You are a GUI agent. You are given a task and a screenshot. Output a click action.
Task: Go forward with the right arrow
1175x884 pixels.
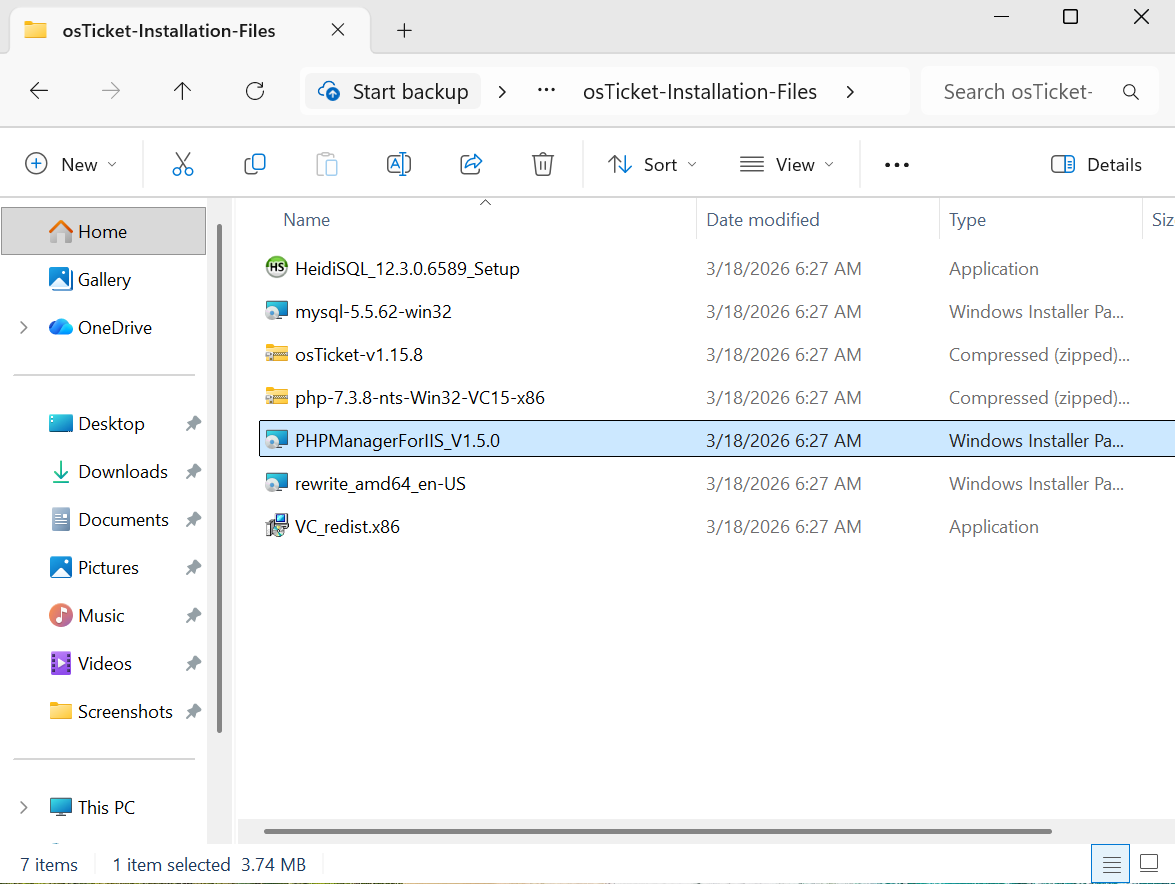tap(111, 91)
